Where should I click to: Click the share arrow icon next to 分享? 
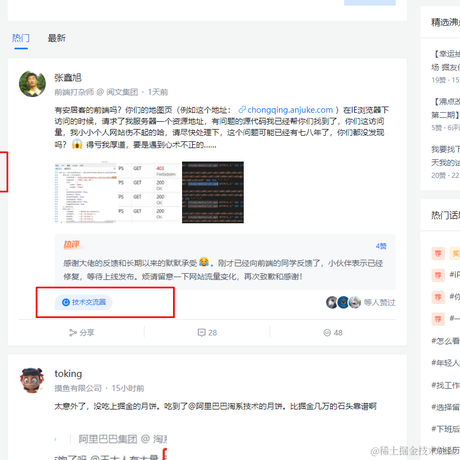pyautogui.click(x=73, y=333)
